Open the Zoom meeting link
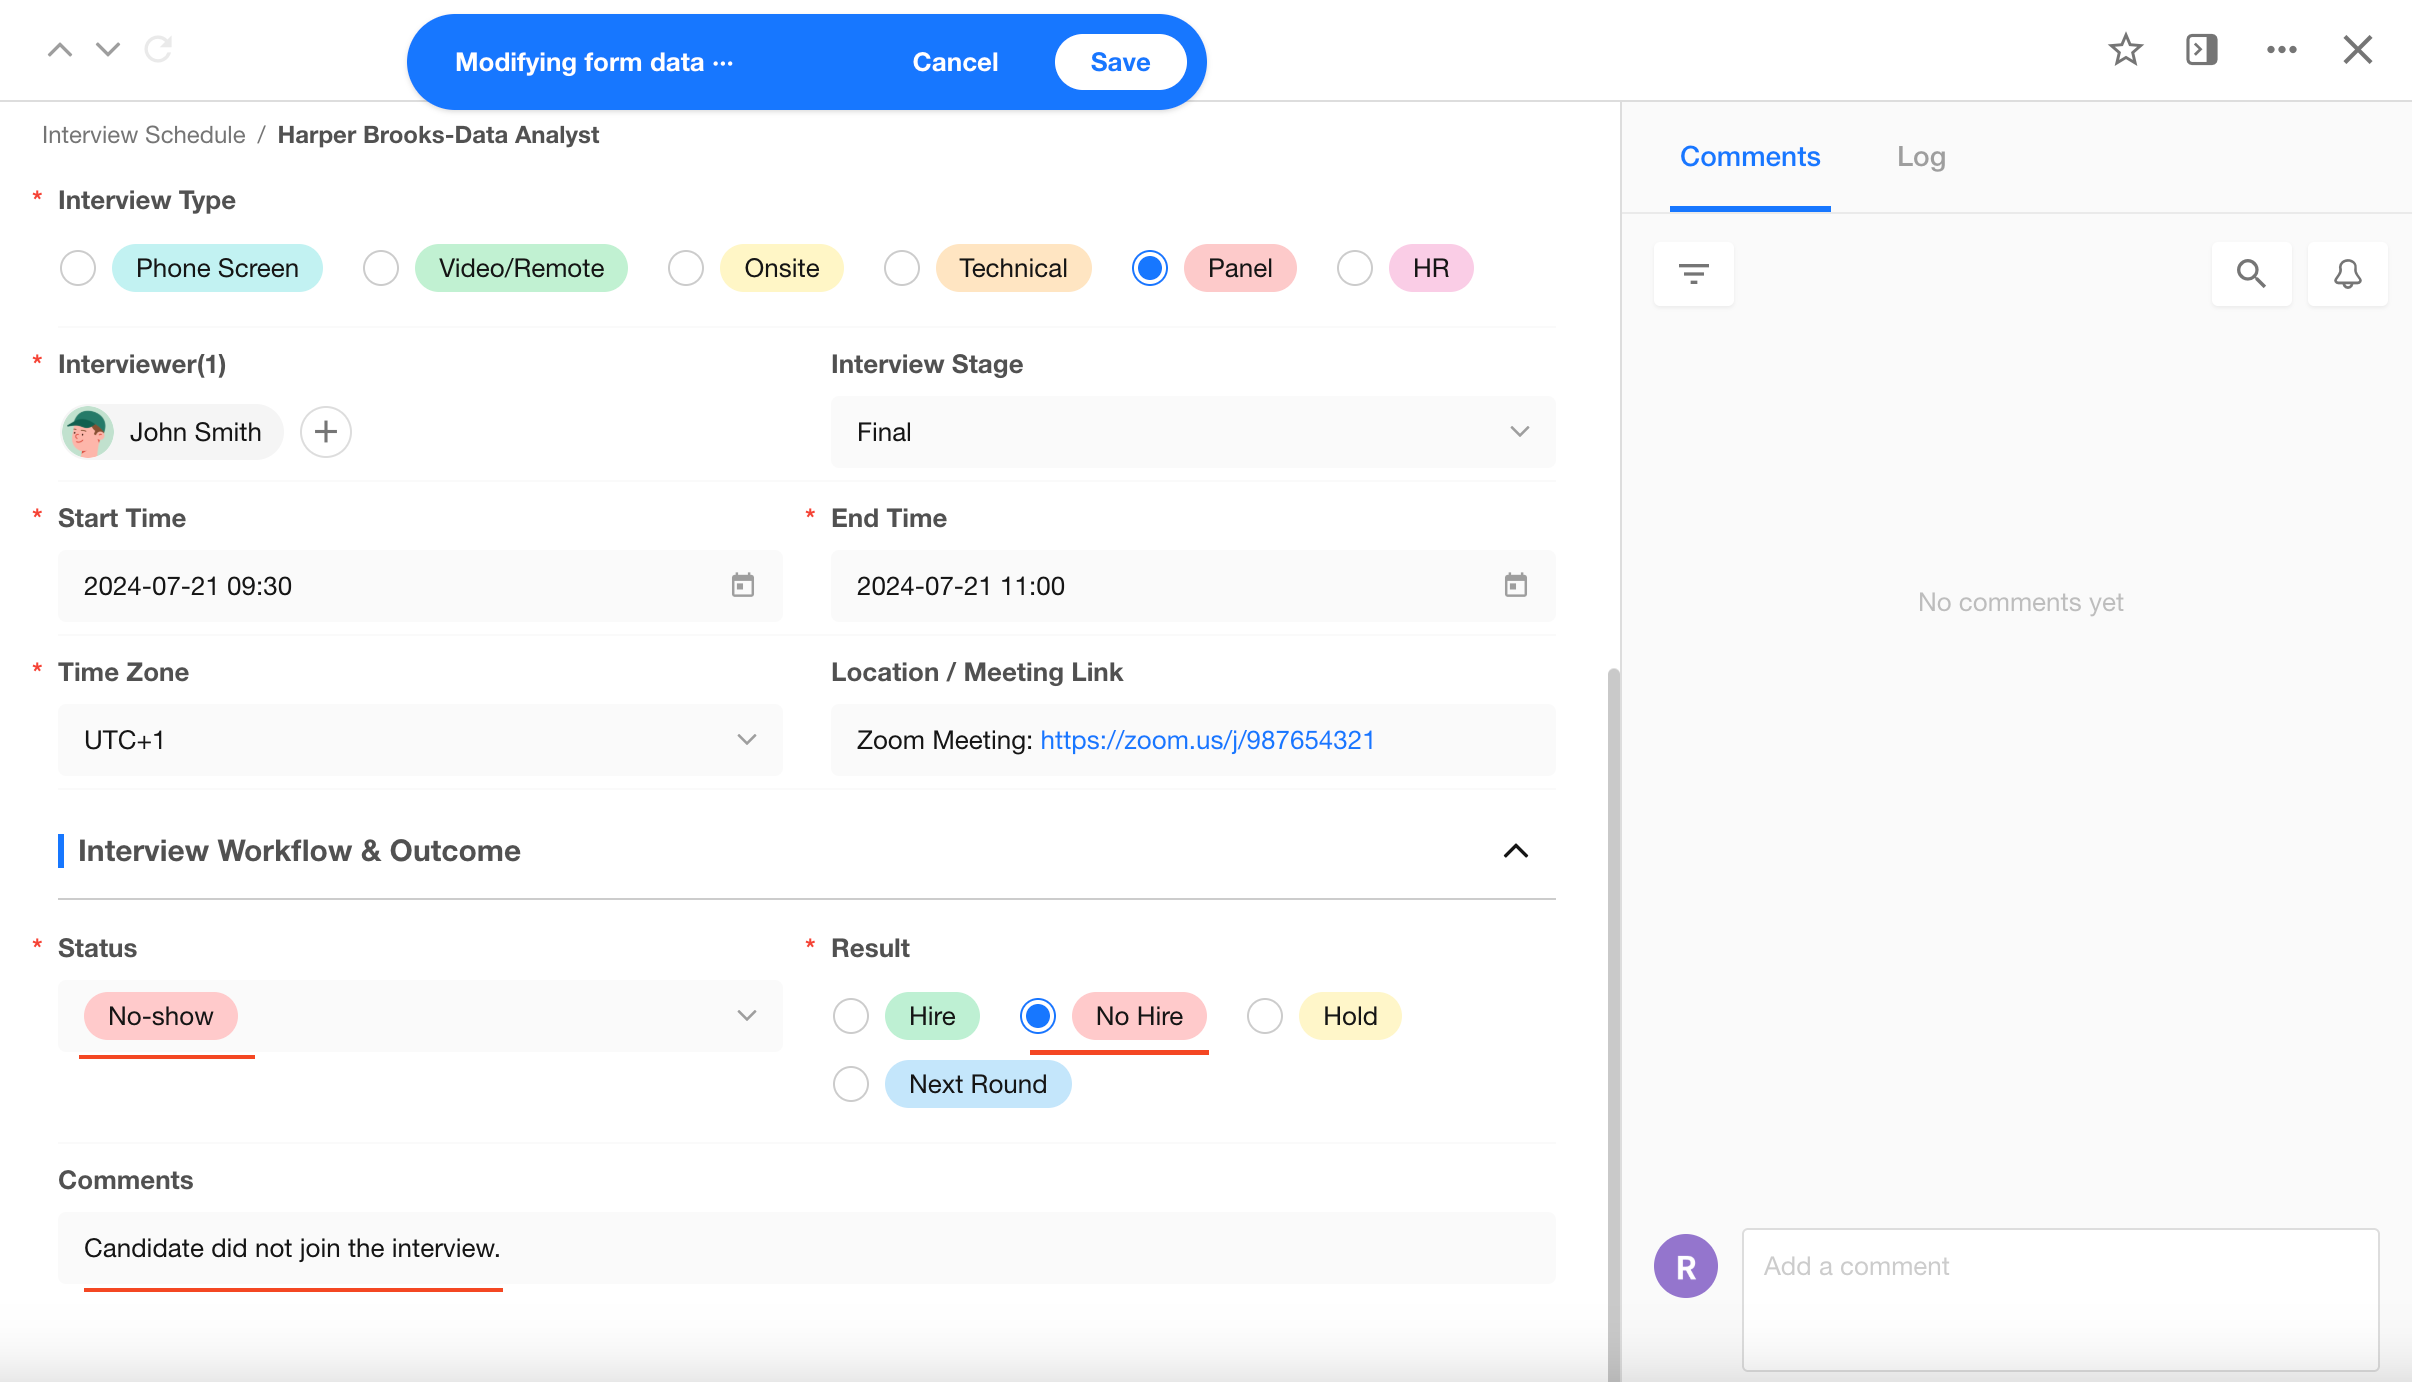Viewport: 2412px width, 1382px height. [x=1207, y=740]
